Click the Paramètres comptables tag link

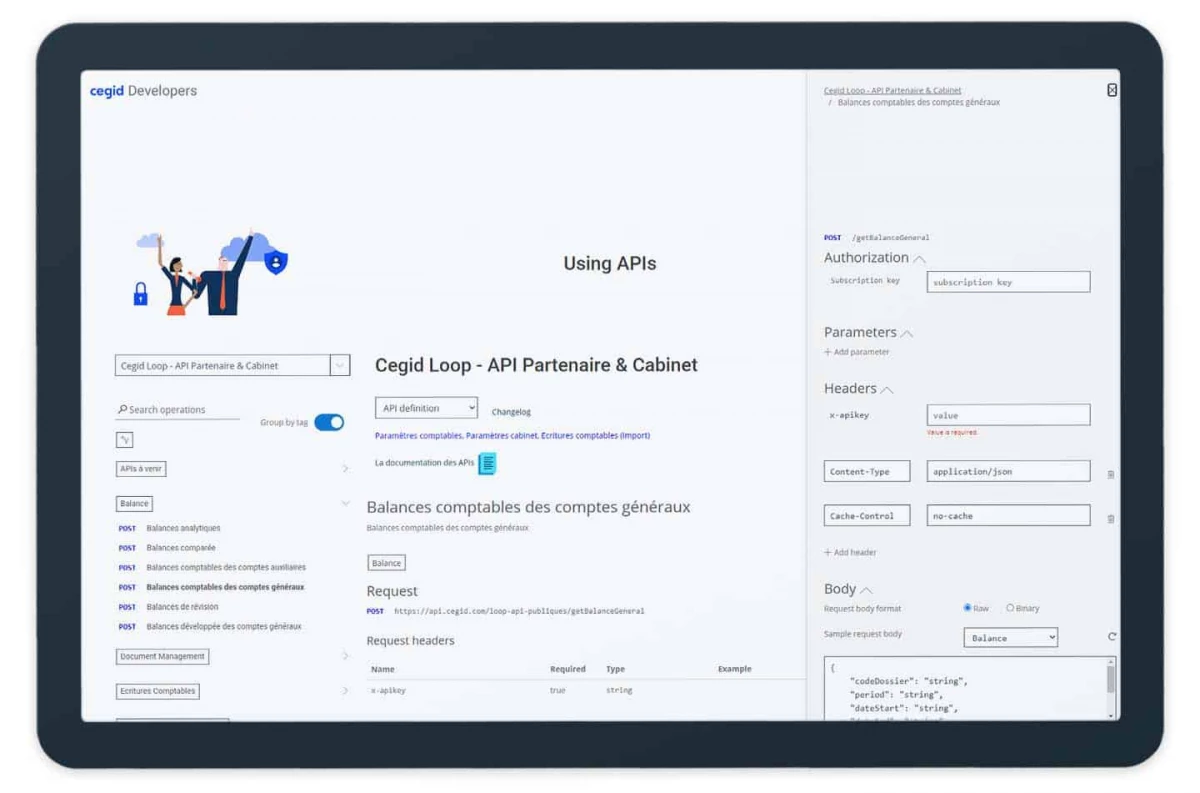[420, 436]
